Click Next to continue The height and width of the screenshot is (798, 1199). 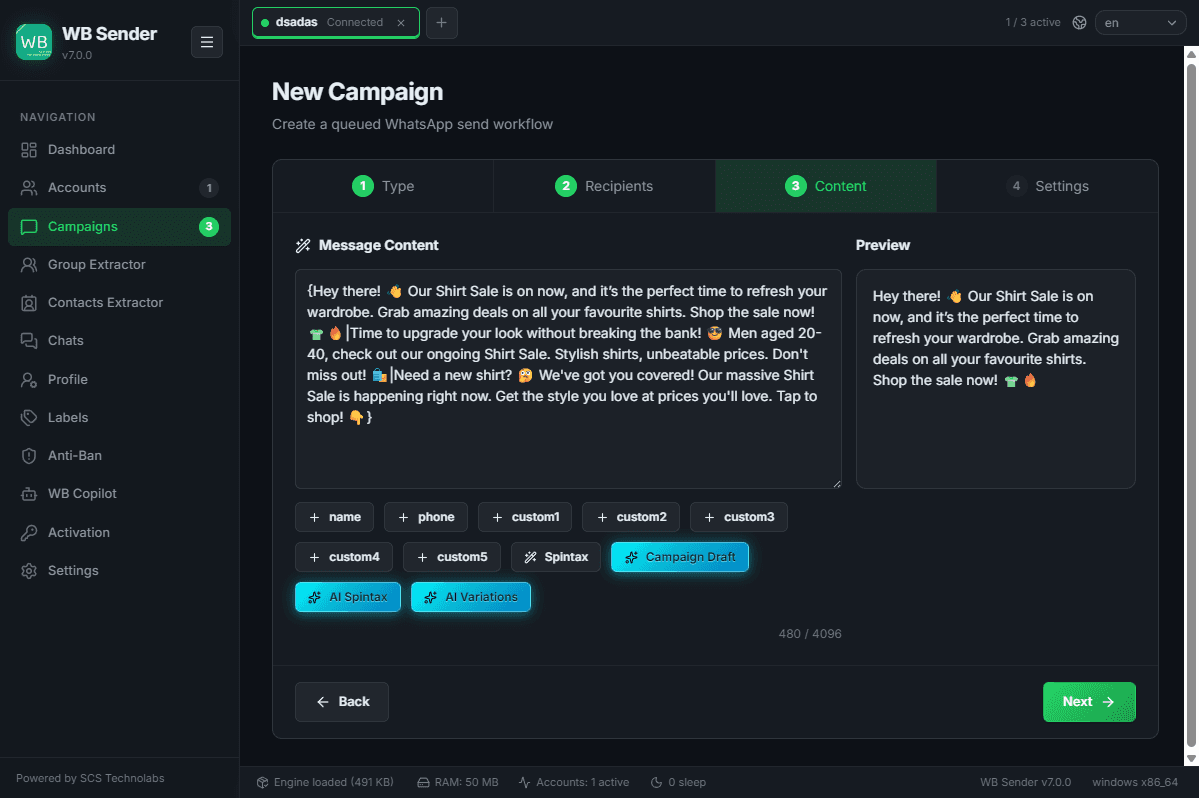[1089, 702]
